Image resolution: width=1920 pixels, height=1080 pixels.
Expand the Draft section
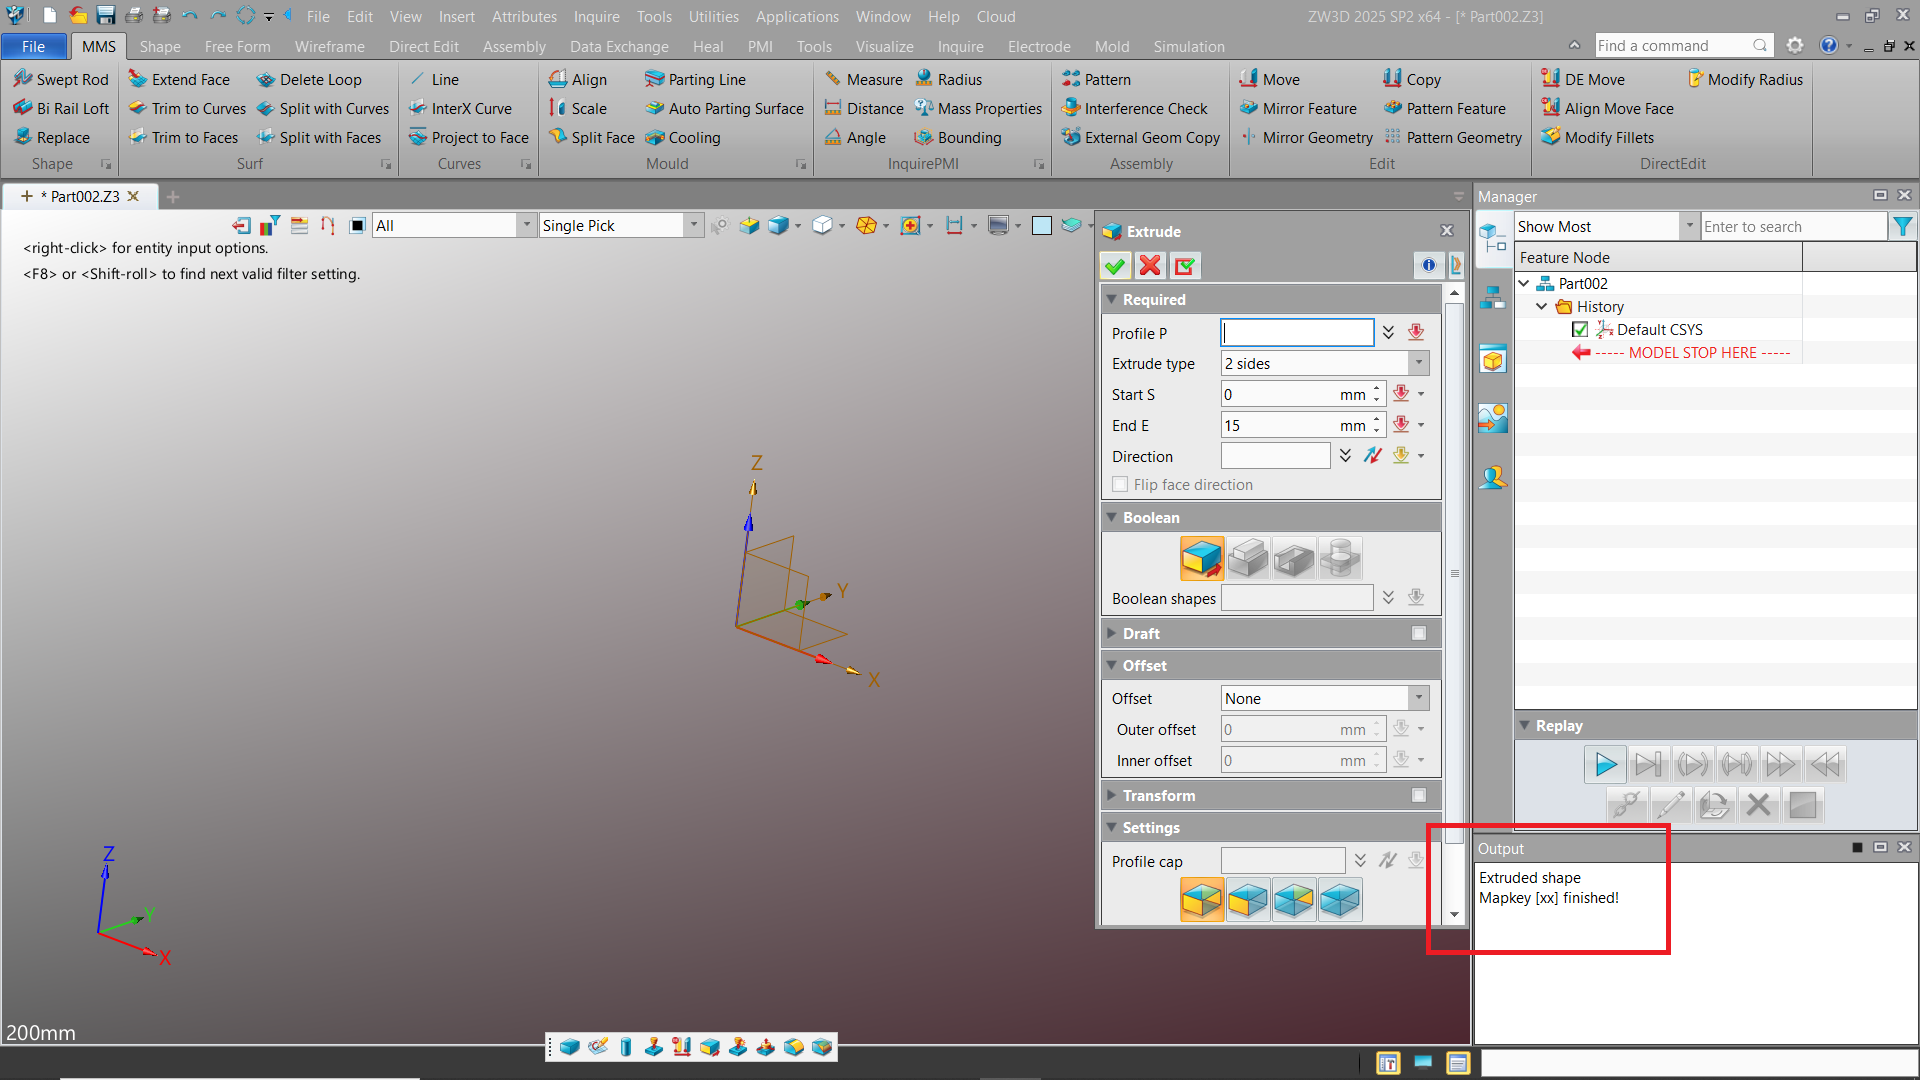tap(1110, 633)
